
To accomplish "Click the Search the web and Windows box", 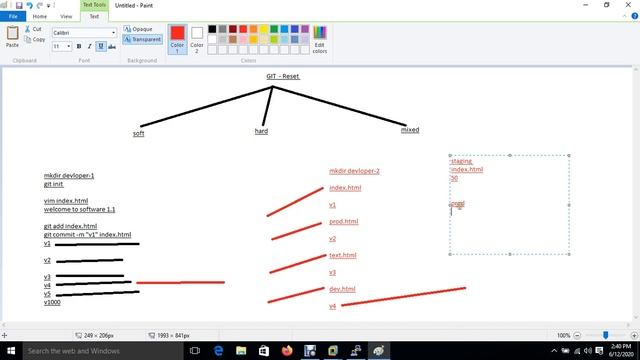I will (x=103, y=351).
